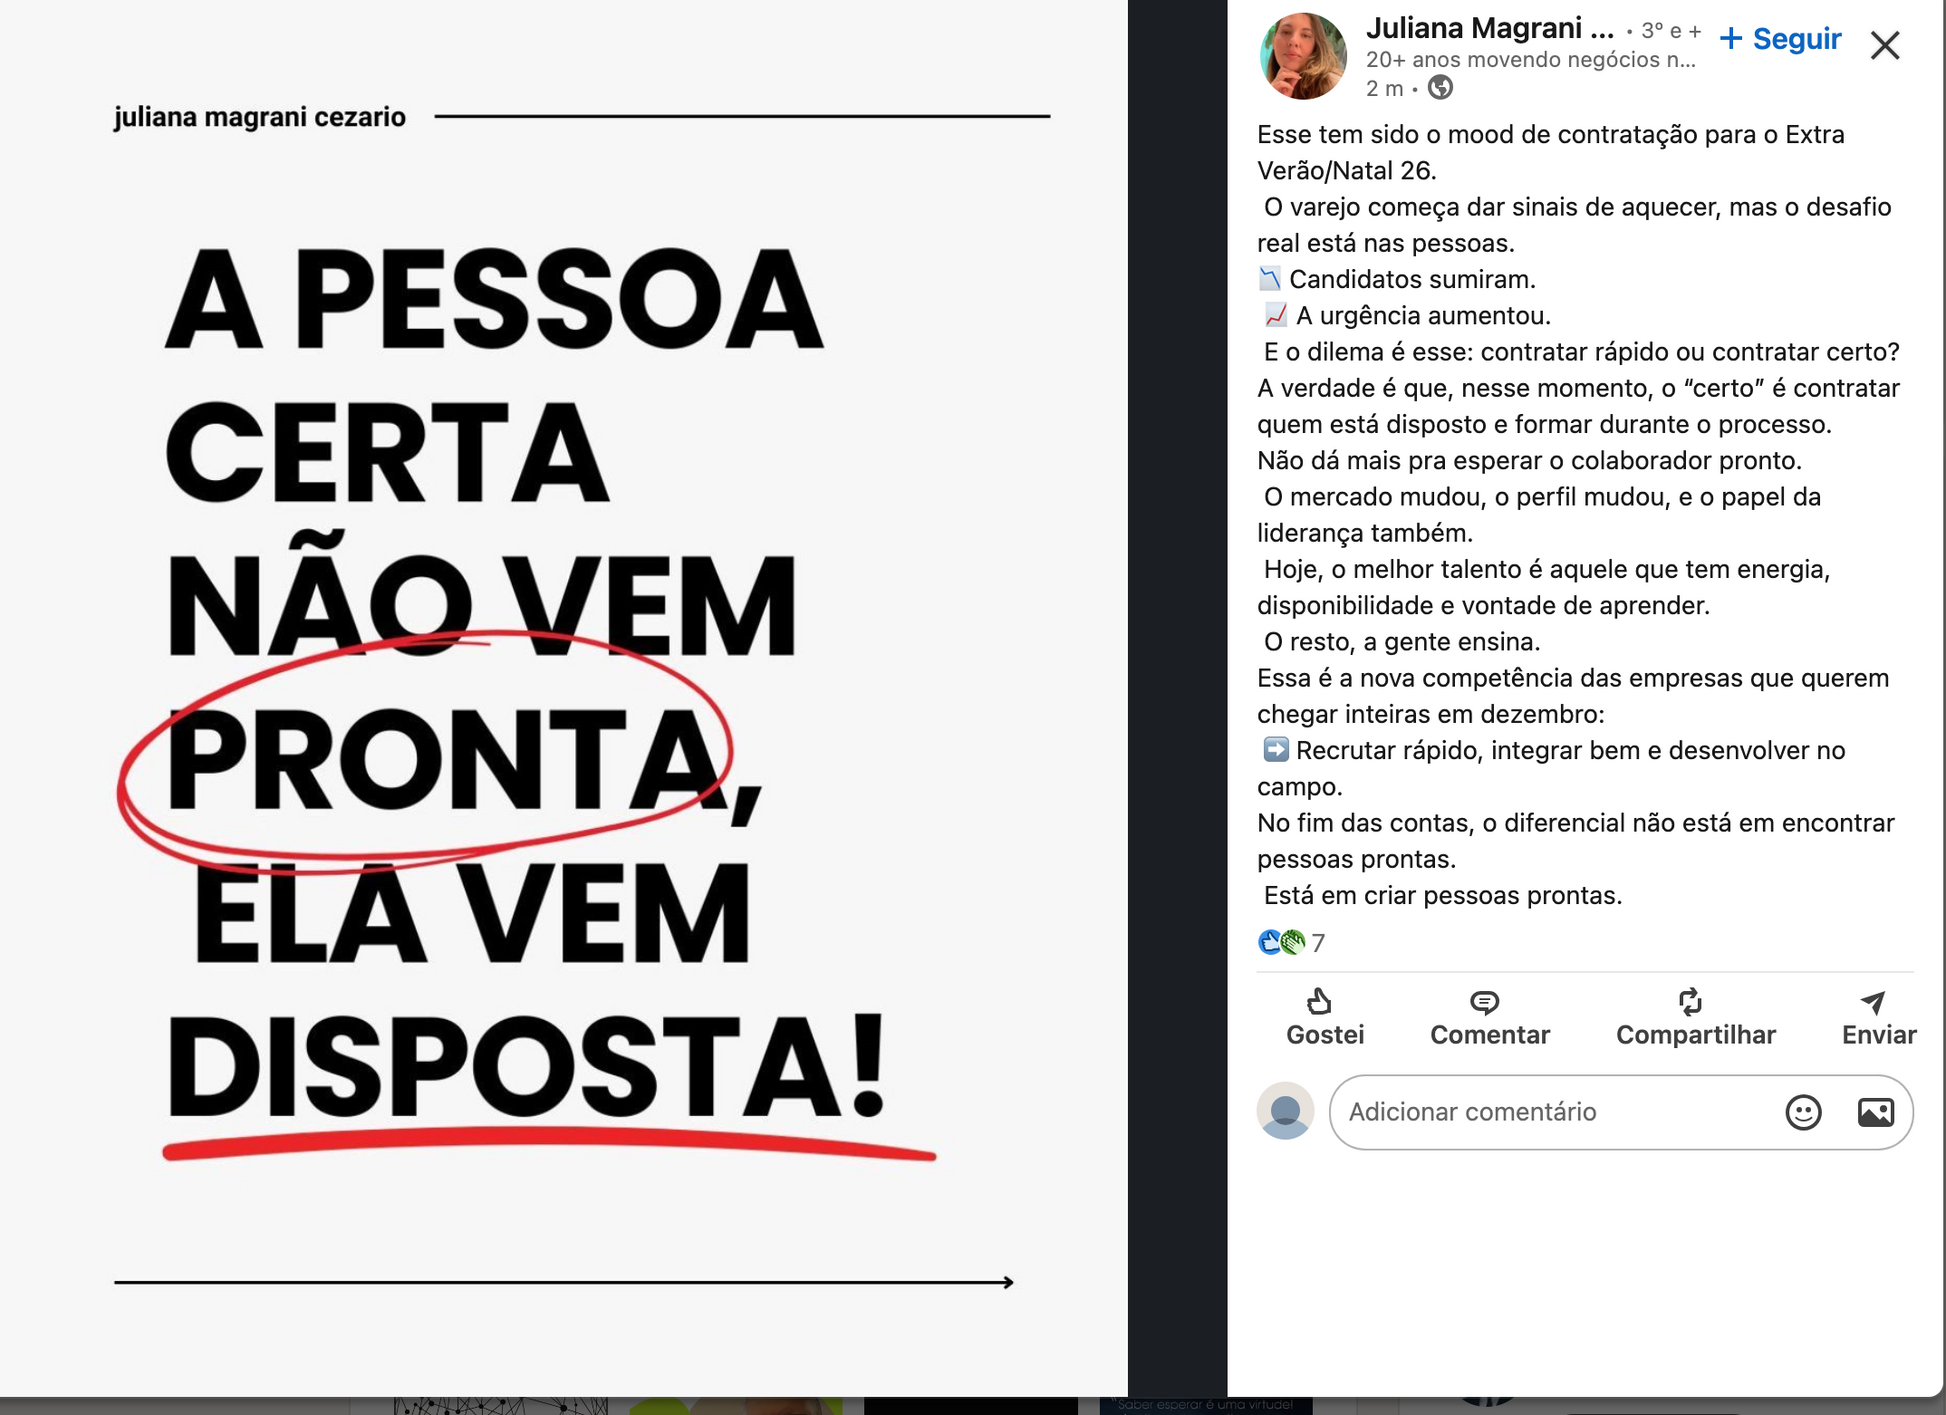Image resolution: width=1946 pixels, height=1415 pixels.
Task: Click your own avatar beside comment box
Action: point(1285,1110)
